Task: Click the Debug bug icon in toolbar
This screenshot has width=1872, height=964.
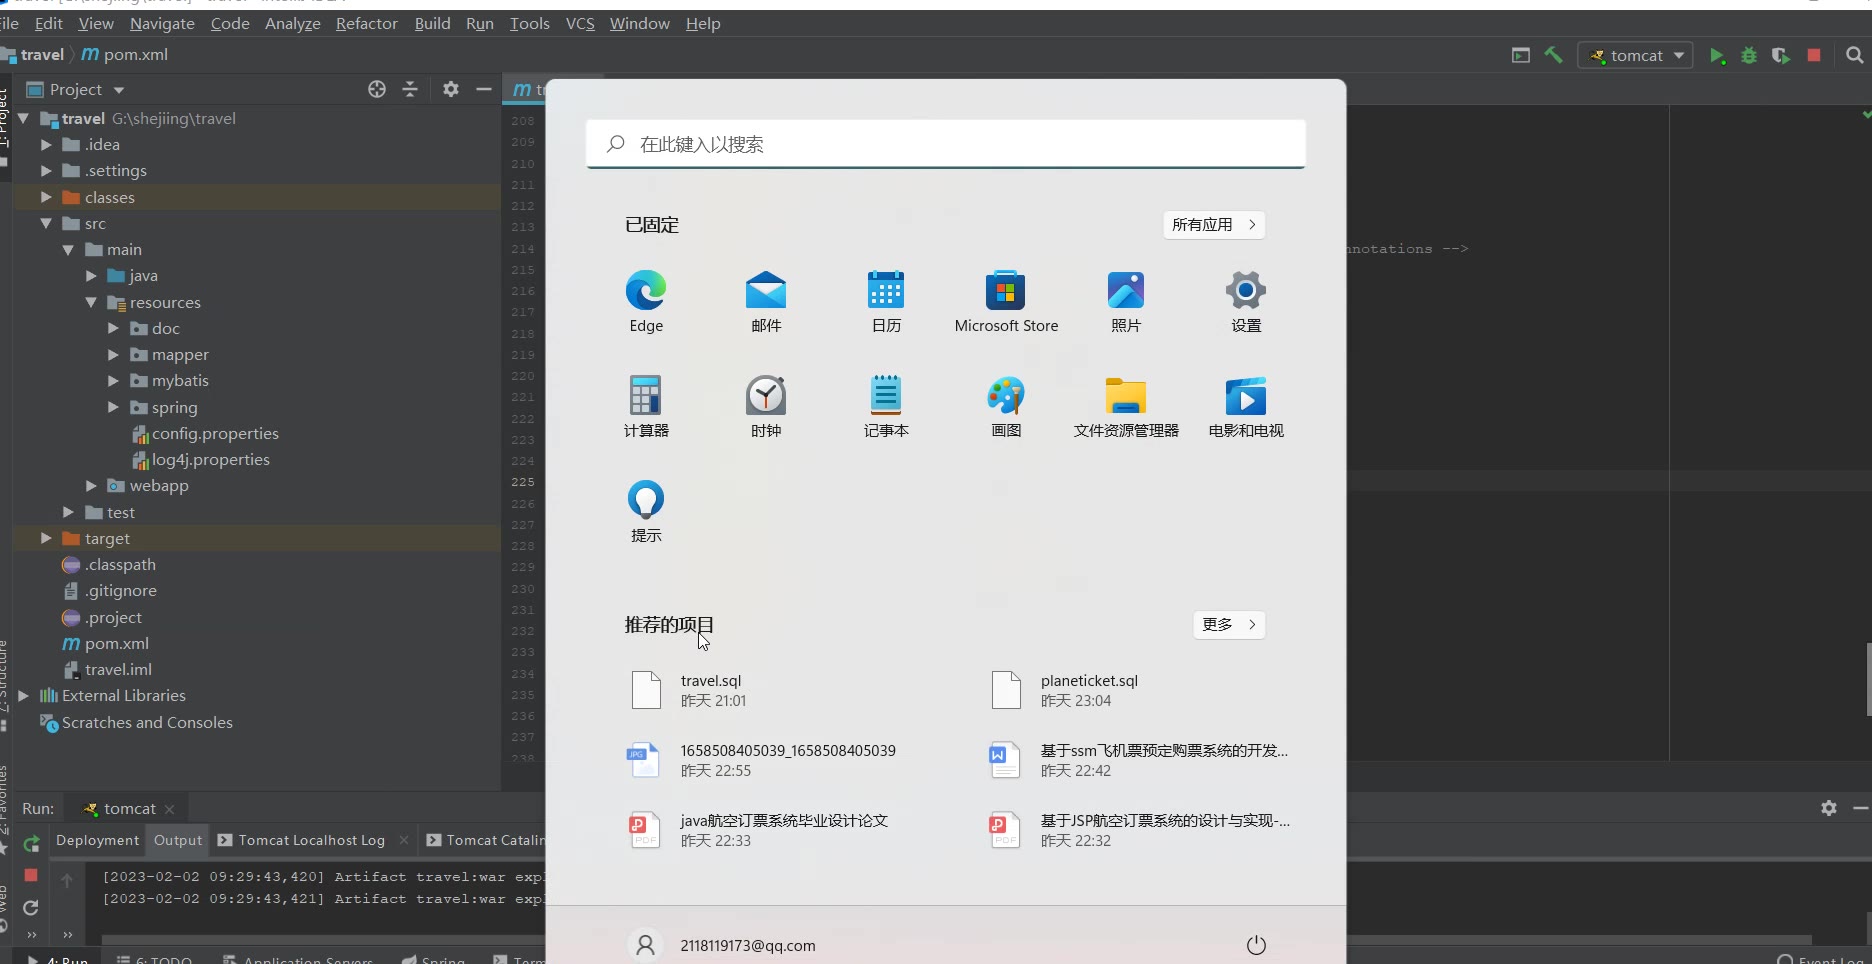Action: [1749, 56]
